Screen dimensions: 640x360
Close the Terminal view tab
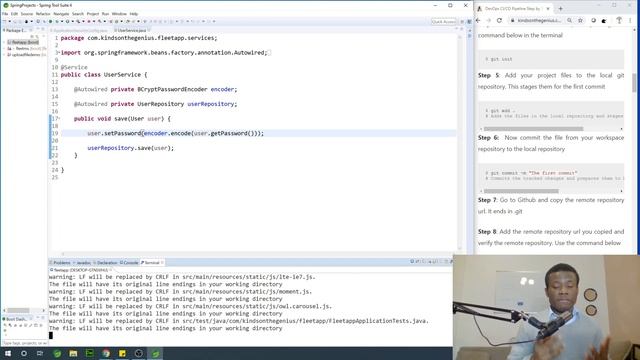(x=162, y=262)
